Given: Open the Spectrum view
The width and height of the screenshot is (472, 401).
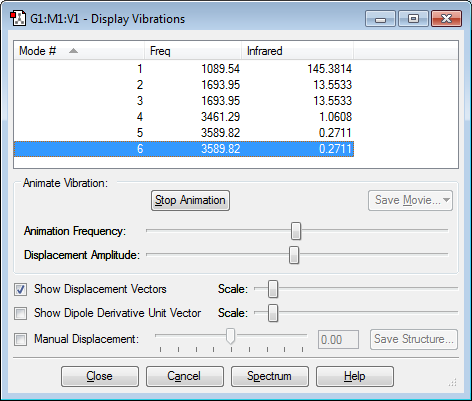Looking at the screenshot, I should point(270,376).
